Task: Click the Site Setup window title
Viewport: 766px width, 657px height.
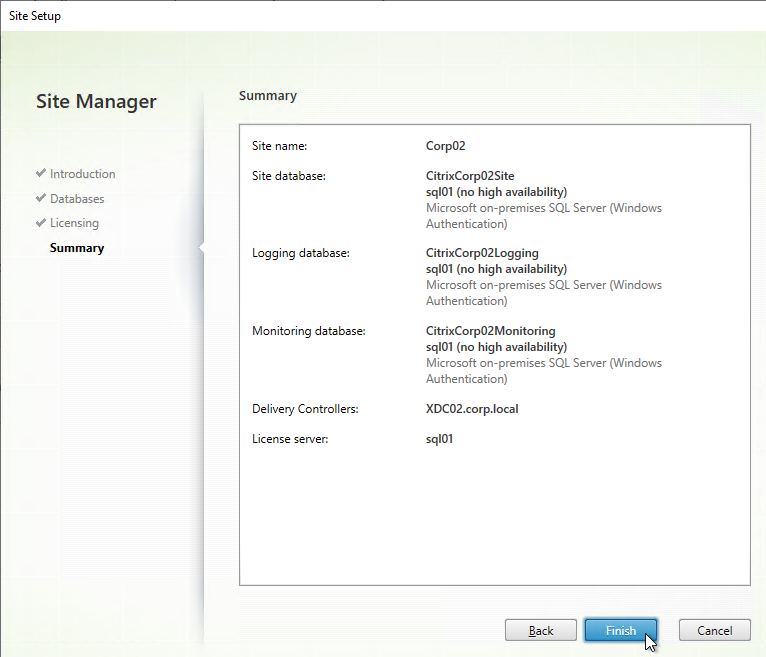Action: point(35,16)
